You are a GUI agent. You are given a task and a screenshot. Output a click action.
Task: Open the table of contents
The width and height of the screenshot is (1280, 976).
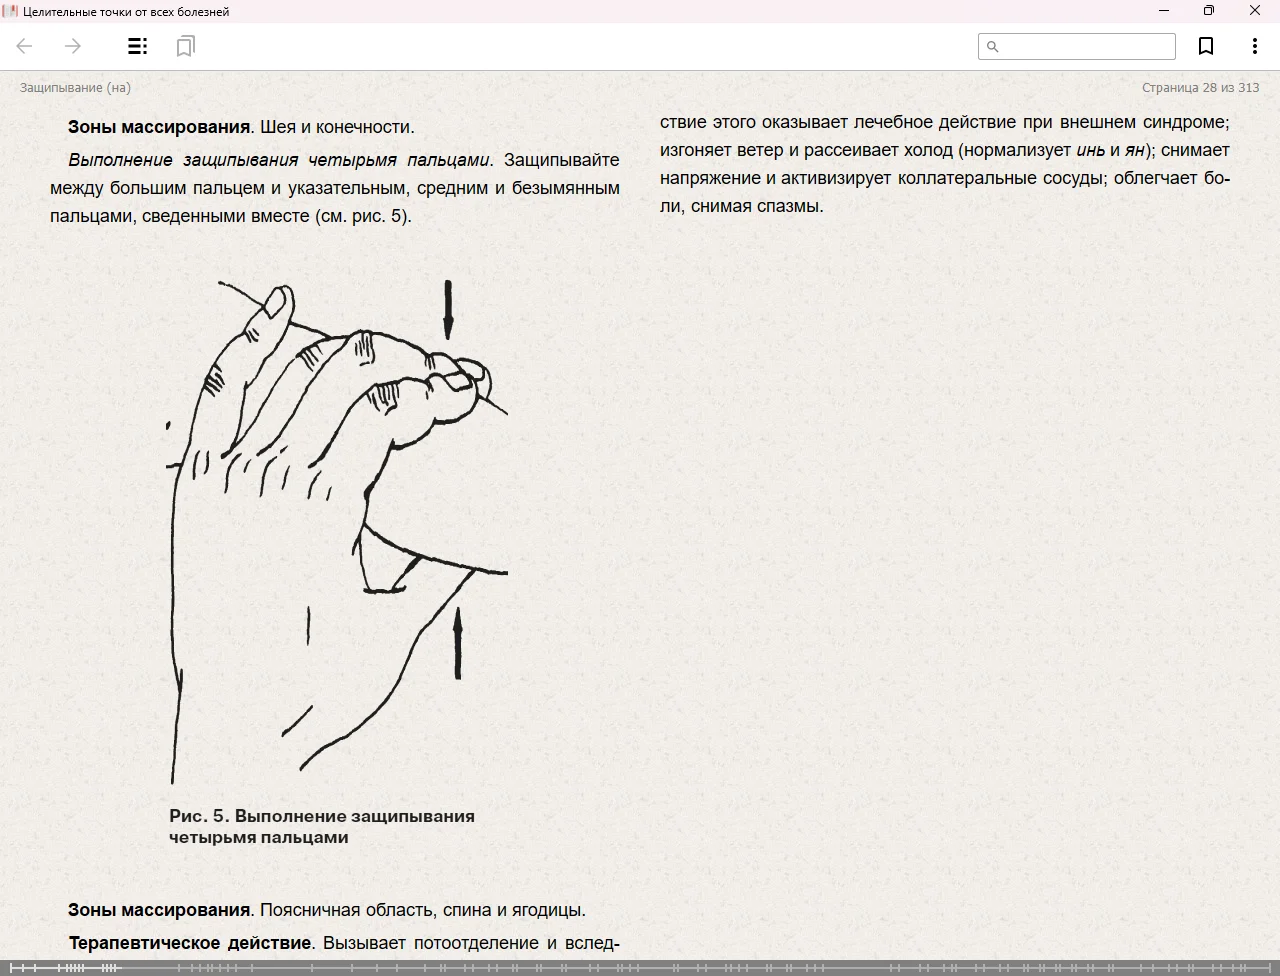point(137,46)
